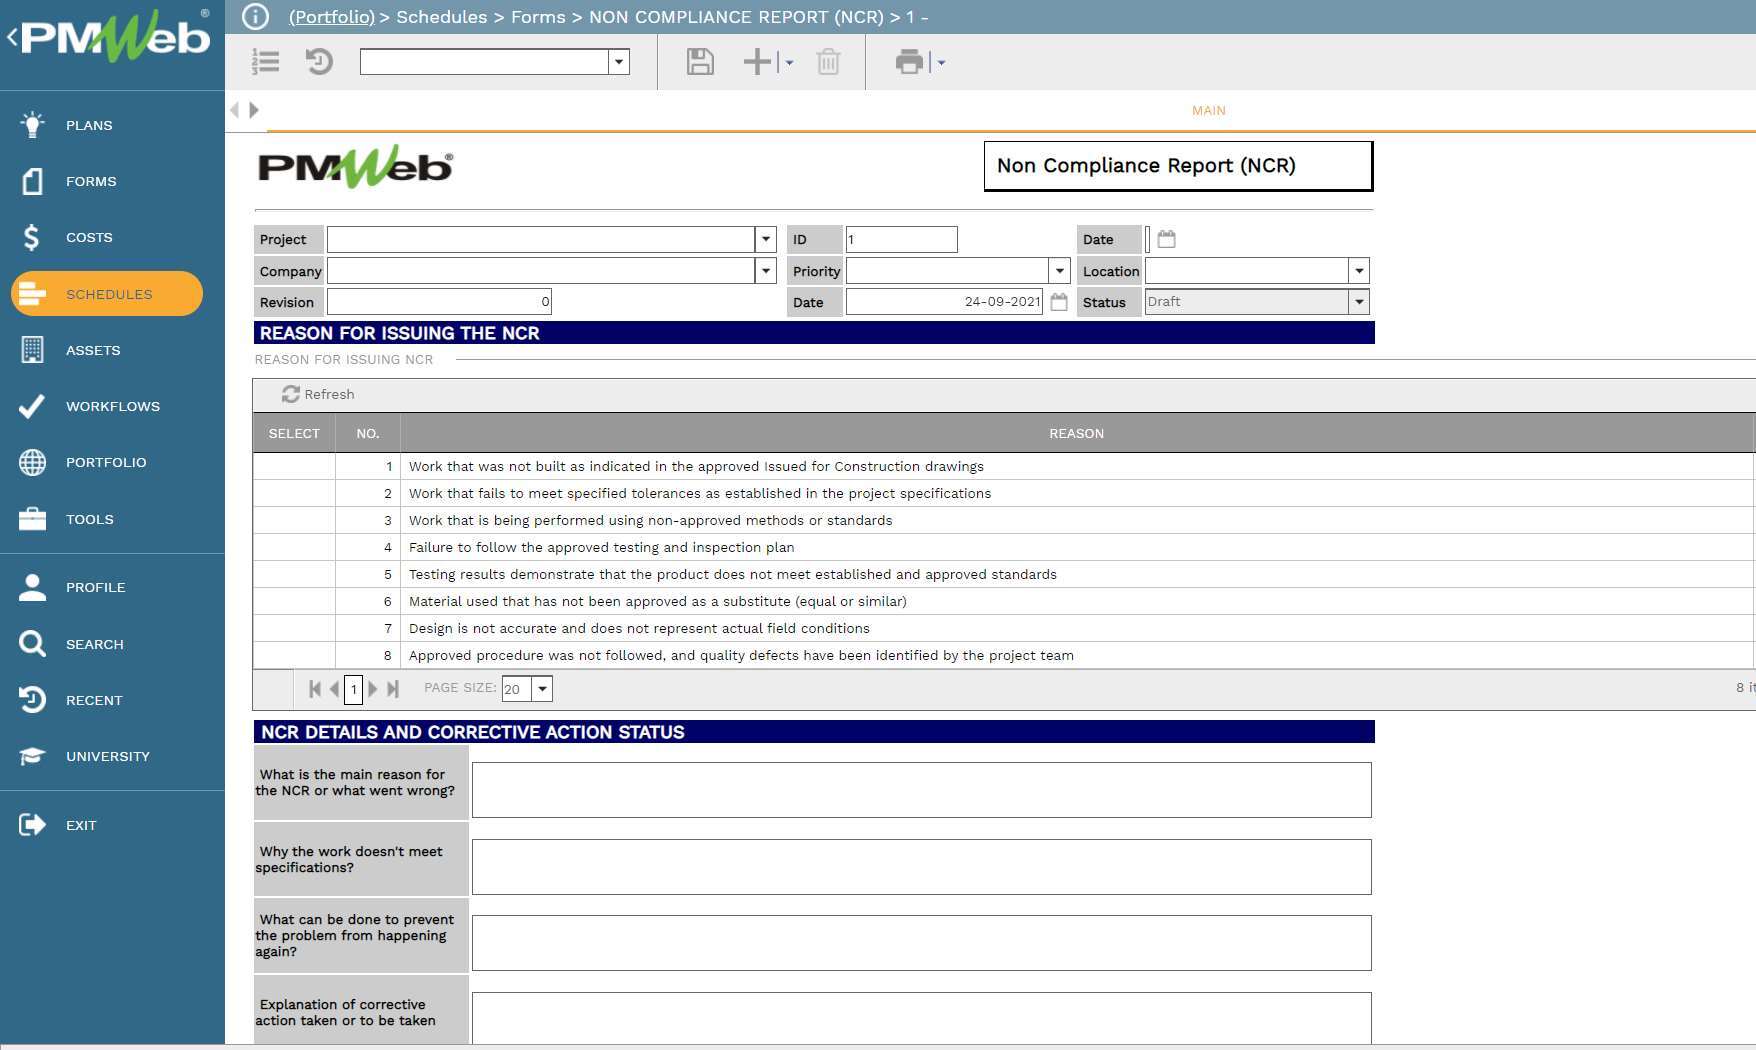Expand the Project dropdown
Image resolution: width=1756 pixels, height=1050 pixels.
(x=766, y=239)
